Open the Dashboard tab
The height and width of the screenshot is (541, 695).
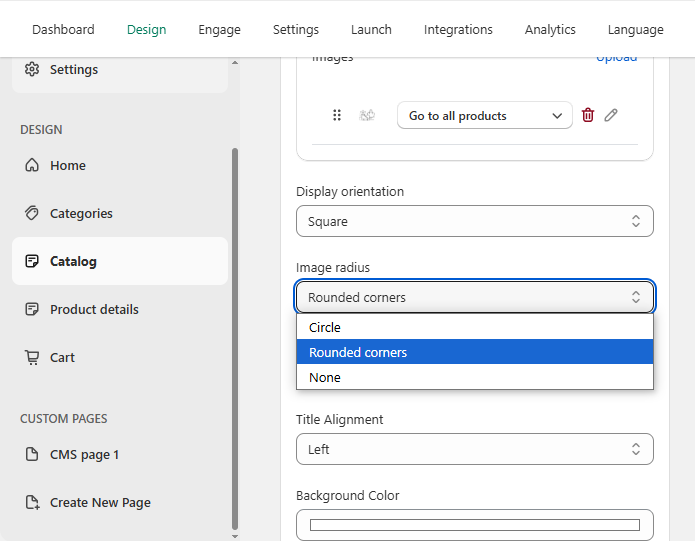(x=63, y=30)
